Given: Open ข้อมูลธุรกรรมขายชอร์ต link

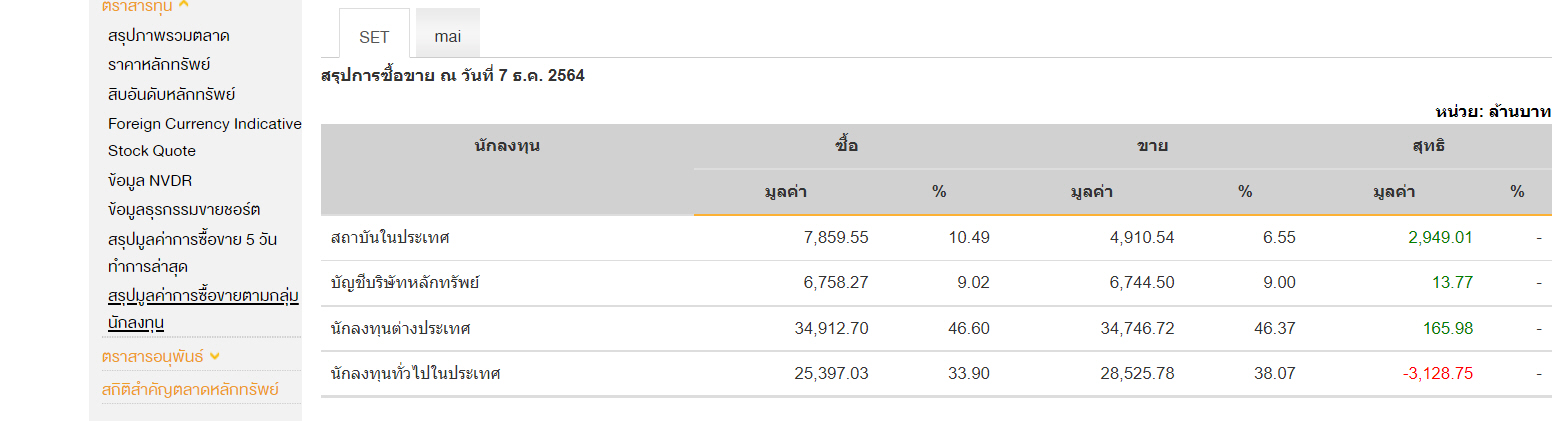Looking at the screenshot, I should coord(184,210).
